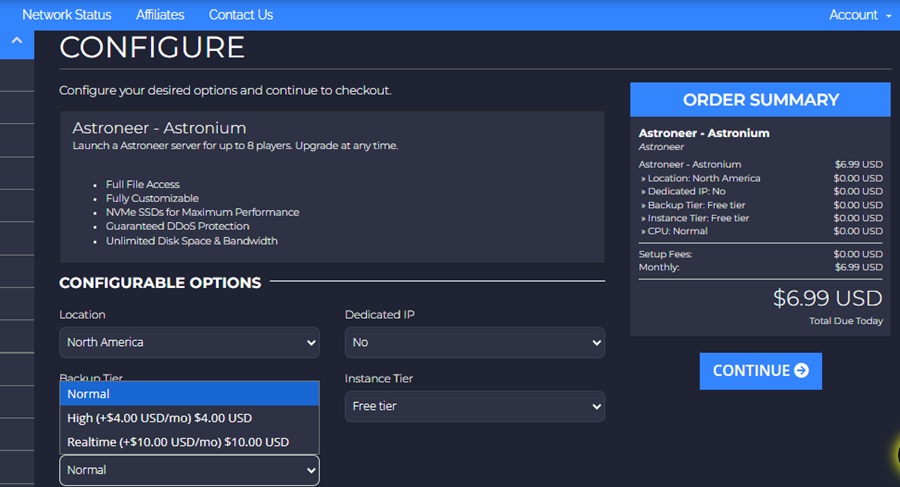Click 'Guaranteed DDoS Protection' text
Viewport: 900px width, 487px height.
click(x=177, y=226)
